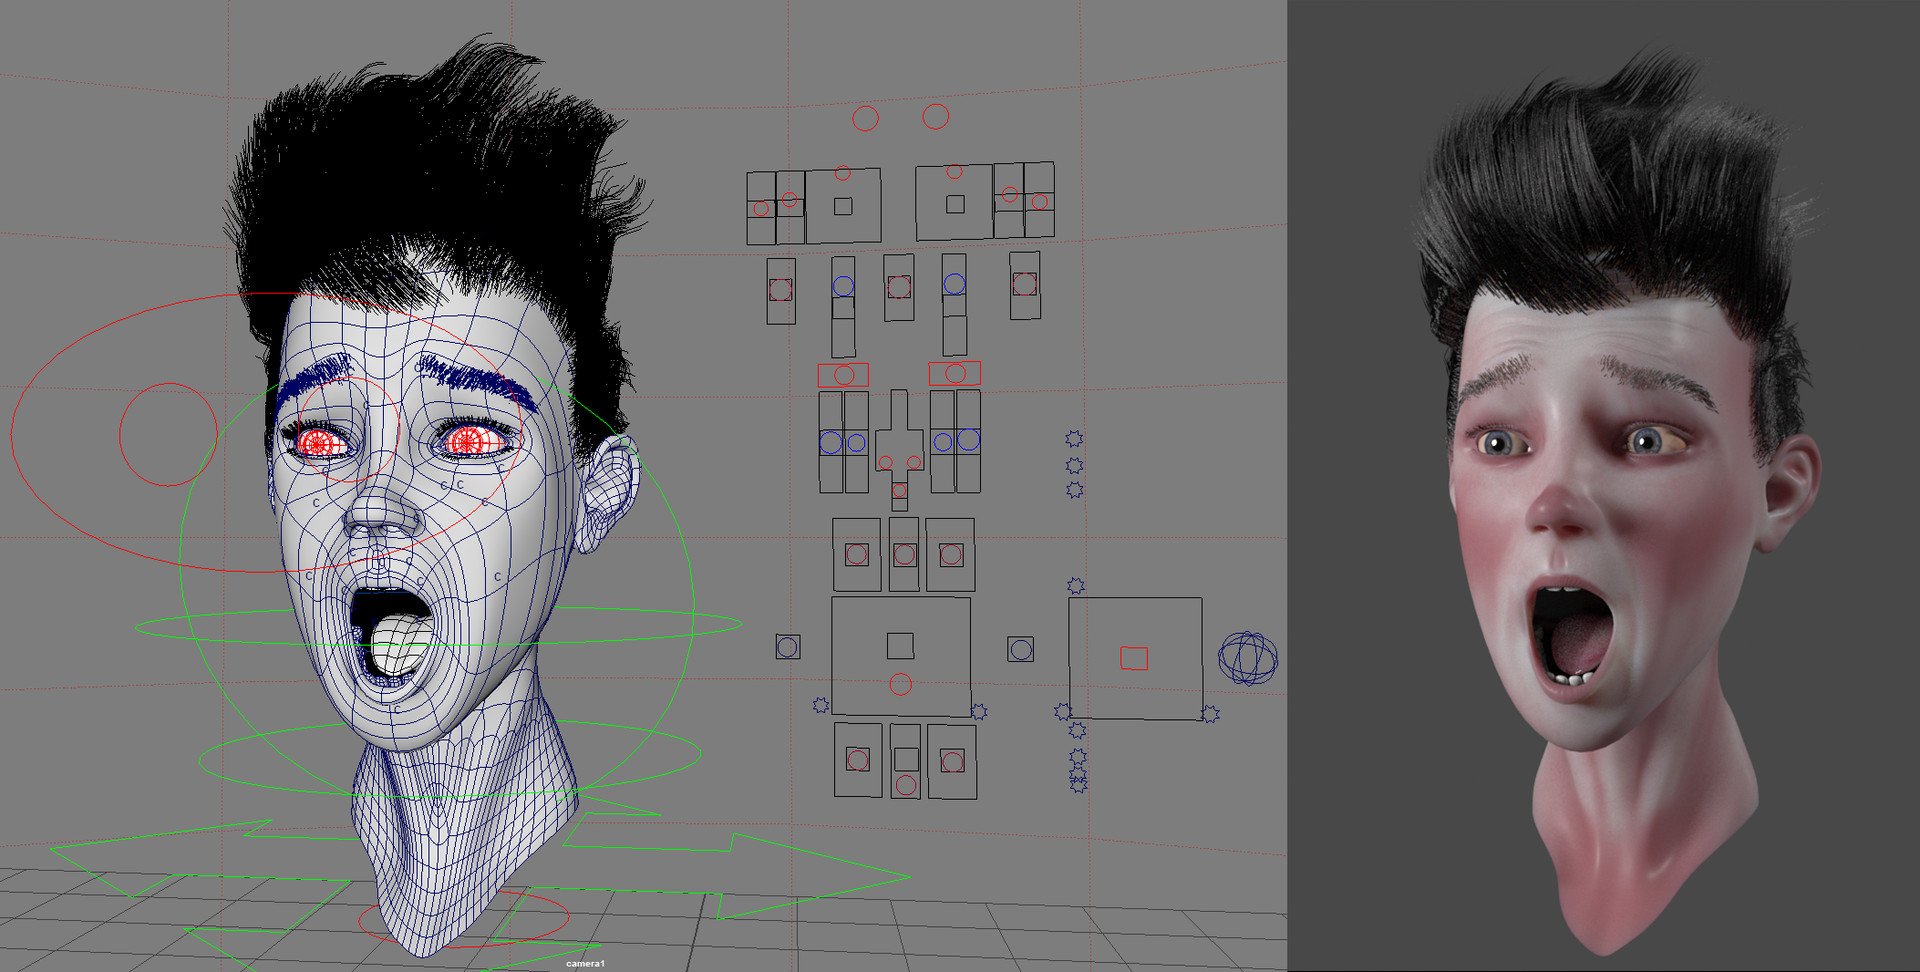
Task: Select black square handle in bottom middle box
Action: pyautogui.click(x=906, y=759)
